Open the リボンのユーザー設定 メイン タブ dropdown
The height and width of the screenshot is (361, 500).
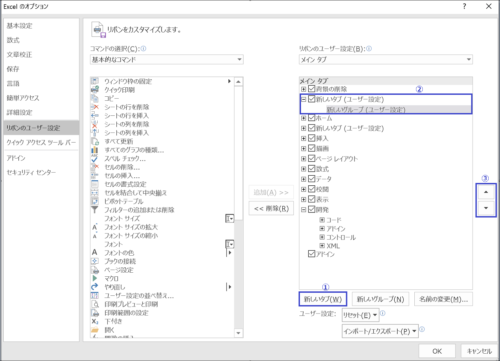(386, 60)
